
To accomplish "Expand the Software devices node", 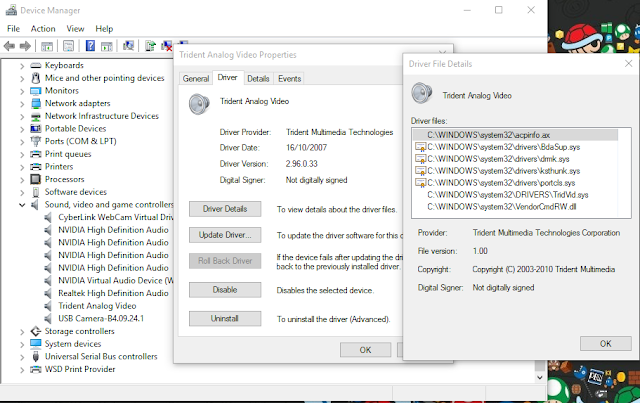I will 22,192.
